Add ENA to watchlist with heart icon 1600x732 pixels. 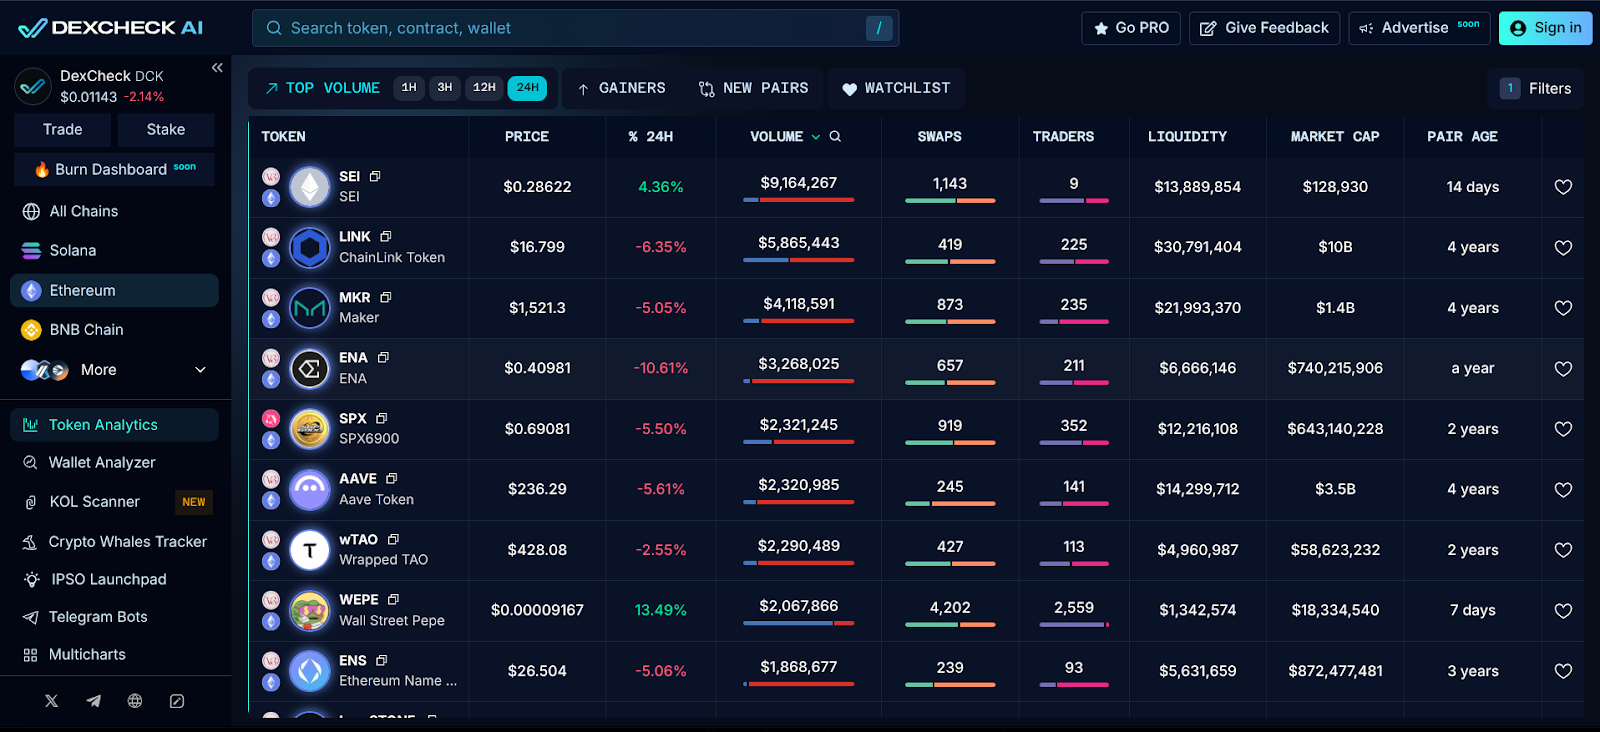[1563, 369]
